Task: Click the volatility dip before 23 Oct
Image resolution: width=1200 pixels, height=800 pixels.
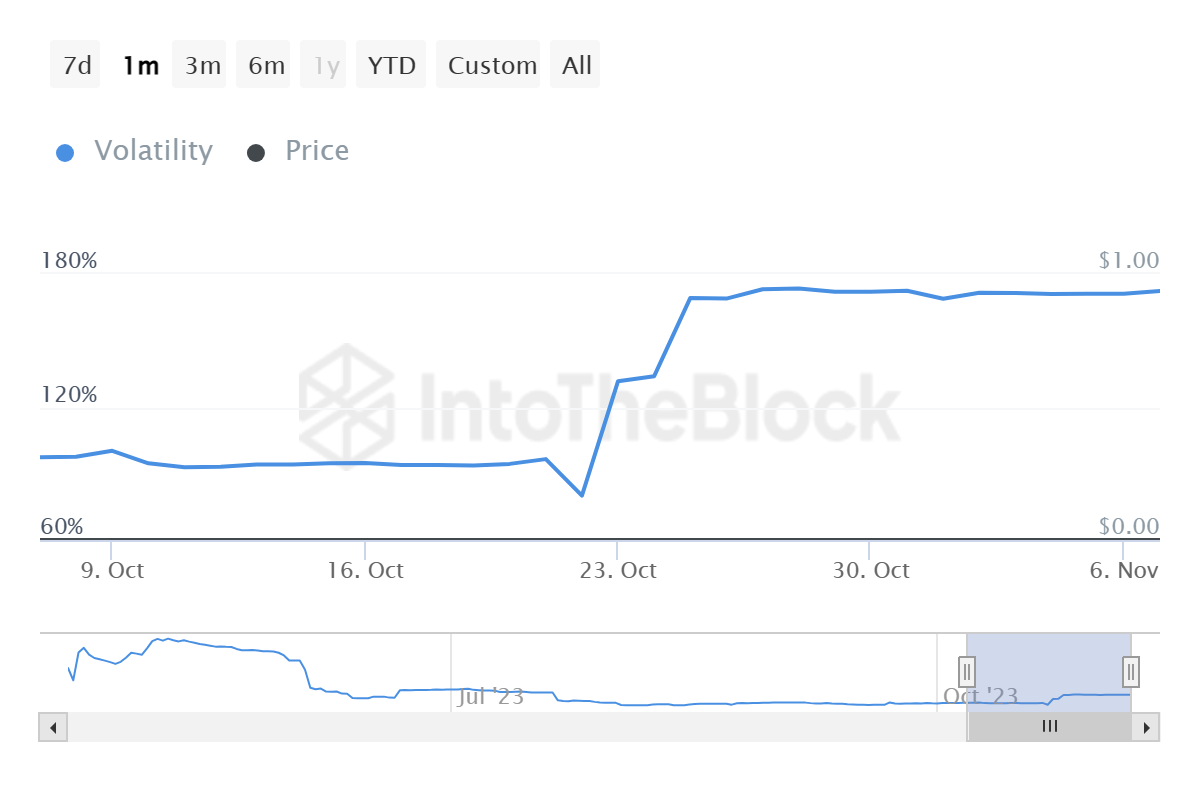Action: pyautogui.click(x=581, y=495)
